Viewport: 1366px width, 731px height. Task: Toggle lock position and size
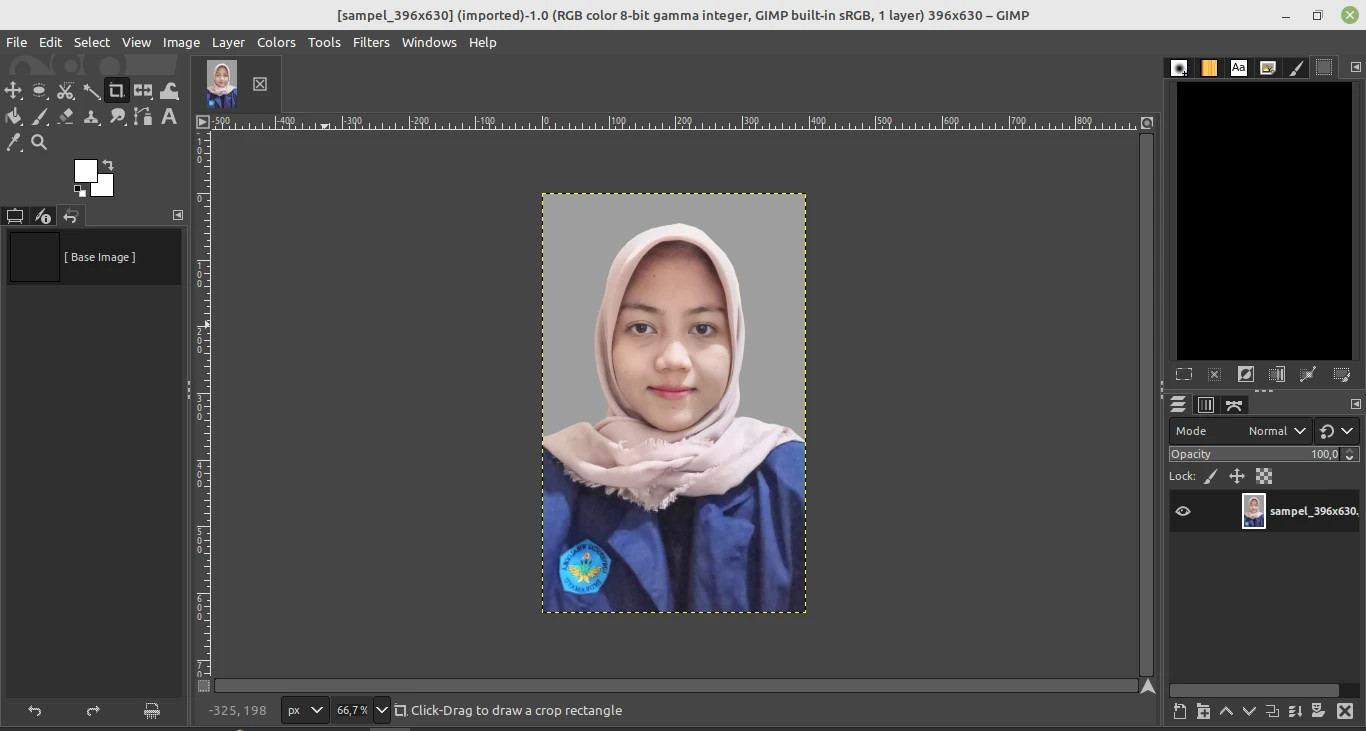1237,477
